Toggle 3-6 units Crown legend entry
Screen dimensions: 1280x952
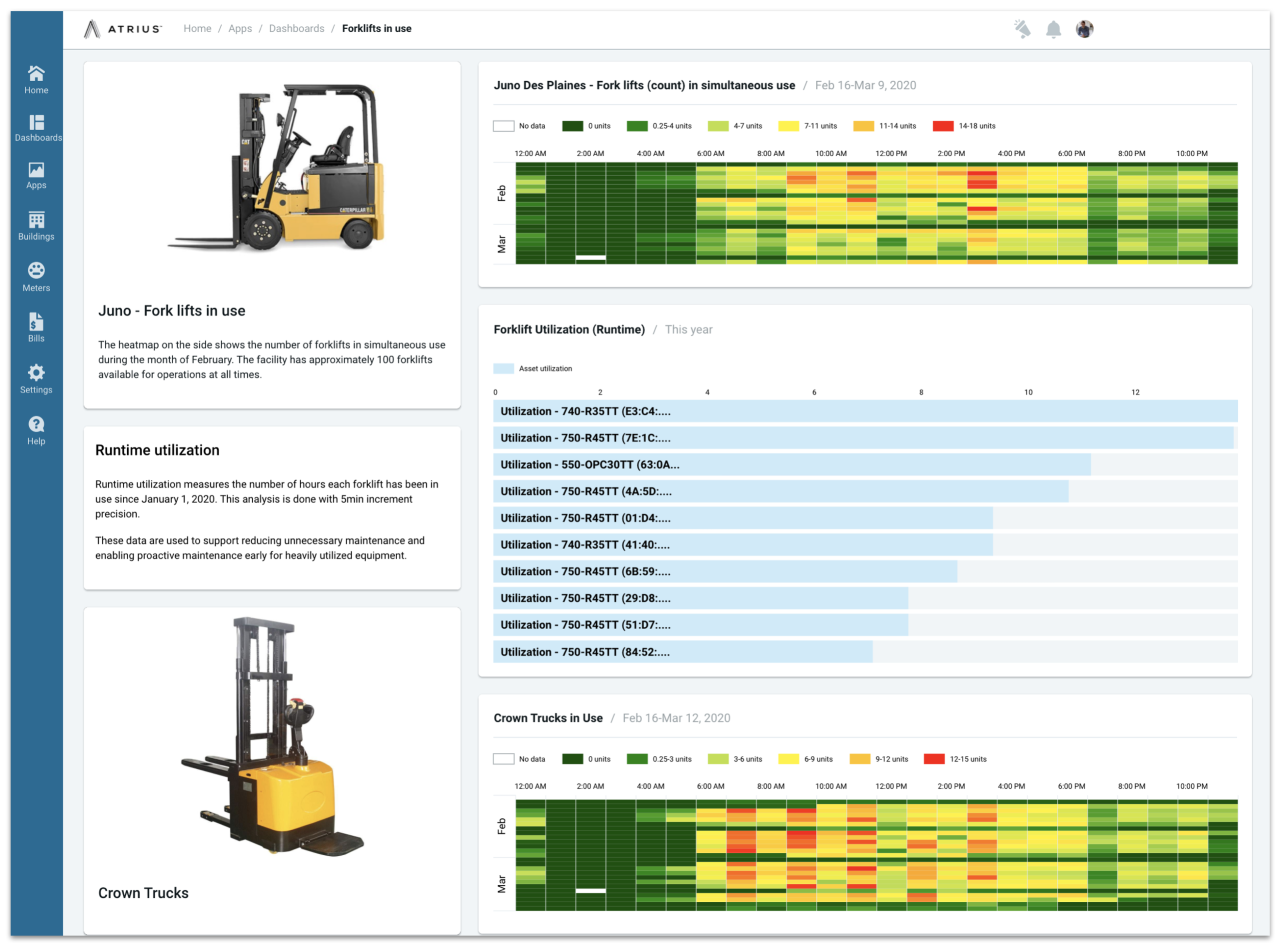pos(735,759)
